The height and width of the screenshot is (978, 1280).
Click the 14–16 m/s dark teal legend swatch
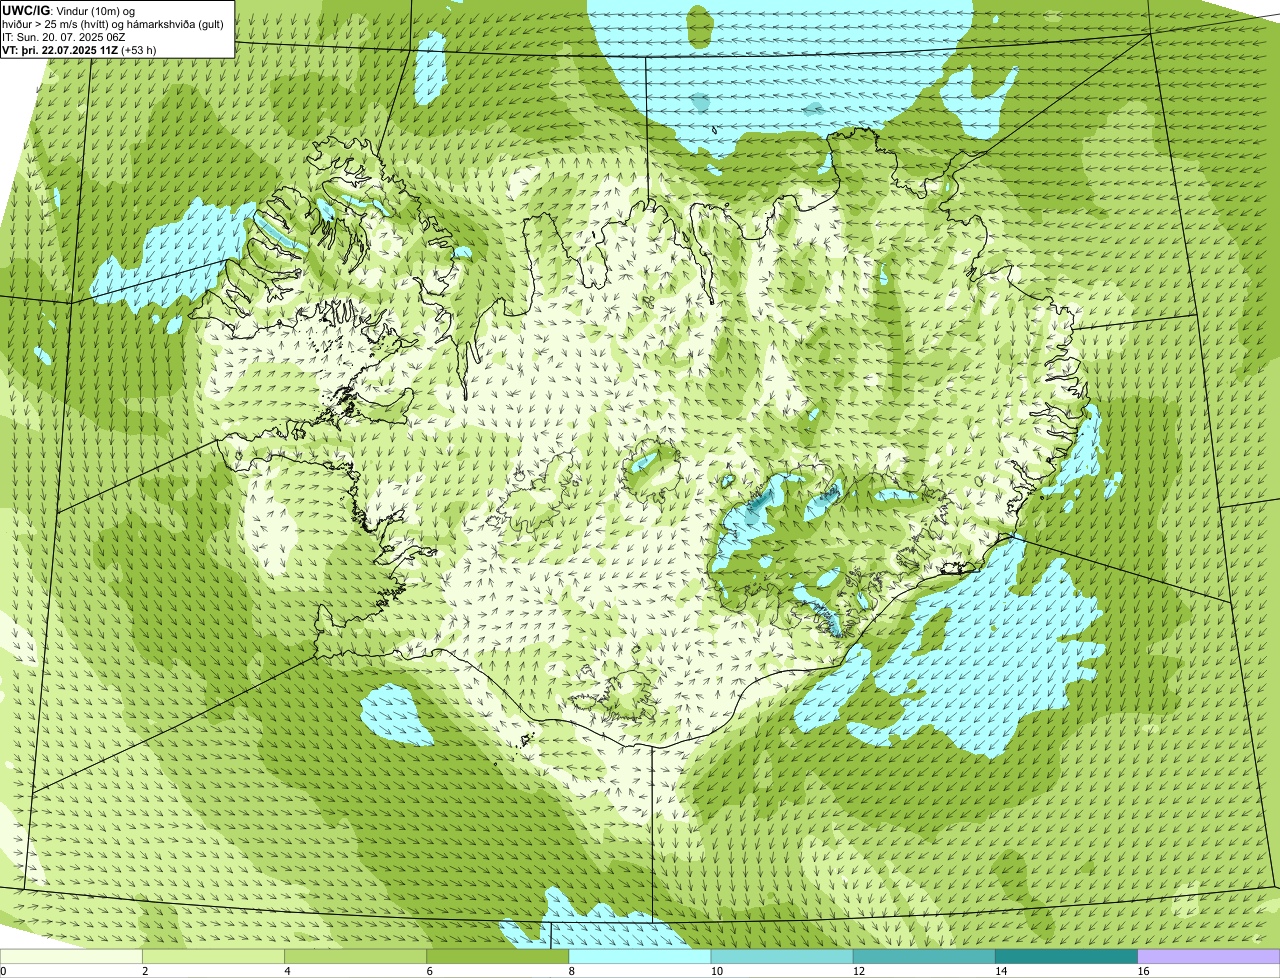(1066, 956)
